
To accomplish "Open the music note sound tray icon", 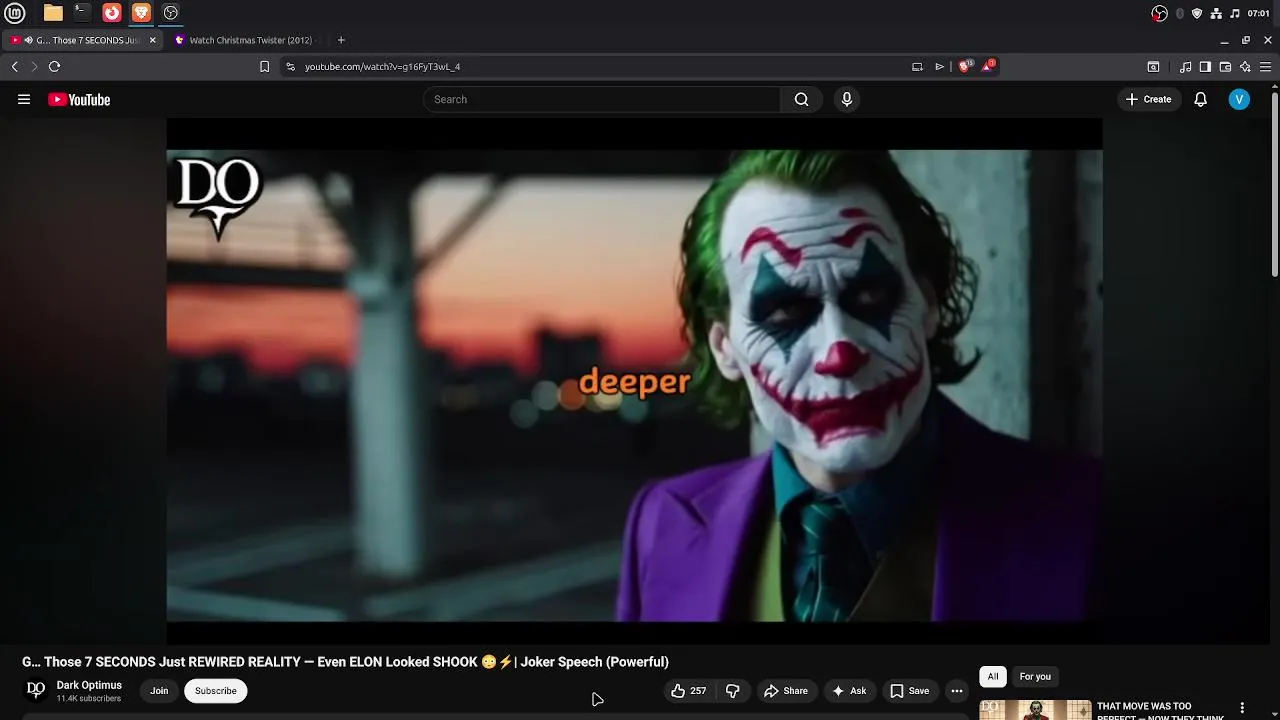I will (x=1235, y=13).
